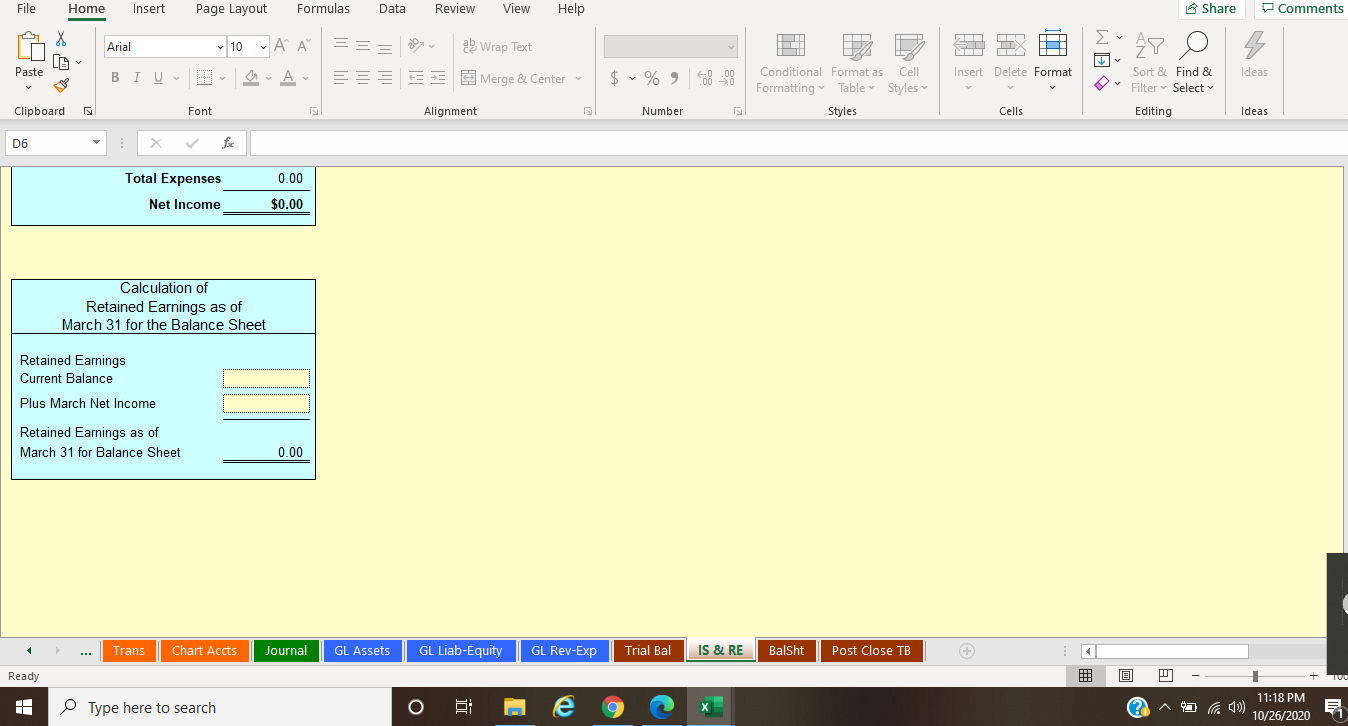Apply the Accounting dollar format
The width and height of the screenshot is (1348, 726).
(615, 78)
